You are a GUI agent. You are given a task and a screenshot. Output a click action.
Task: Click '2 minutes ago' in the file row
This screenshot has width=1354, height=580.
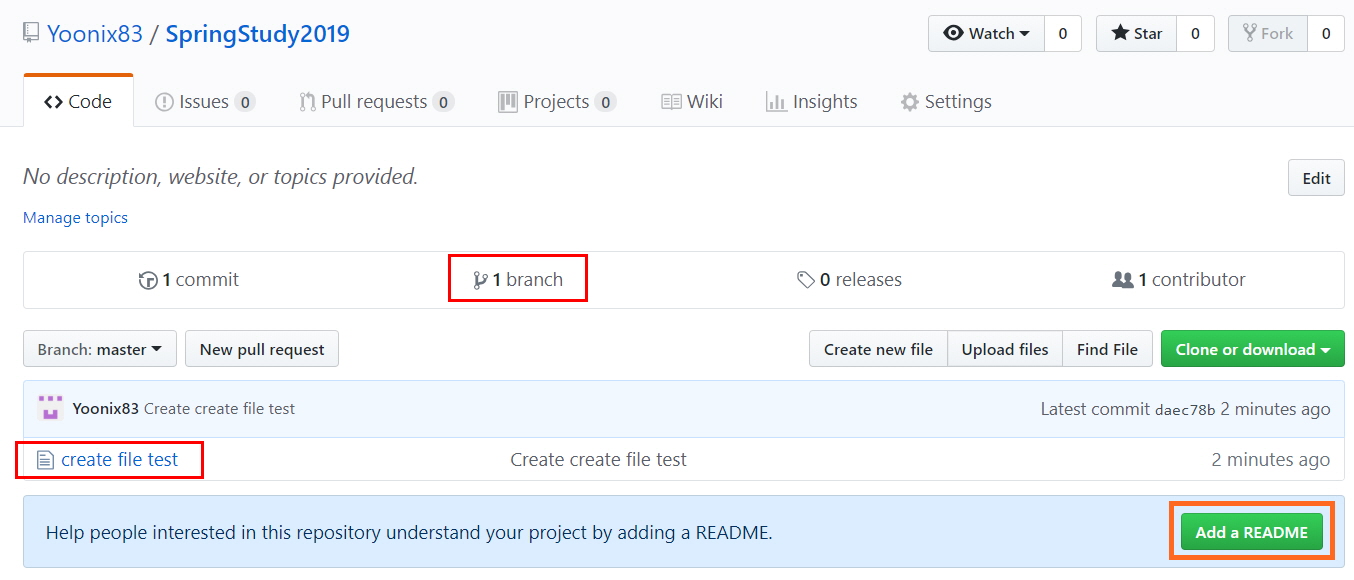(1270, 460)
